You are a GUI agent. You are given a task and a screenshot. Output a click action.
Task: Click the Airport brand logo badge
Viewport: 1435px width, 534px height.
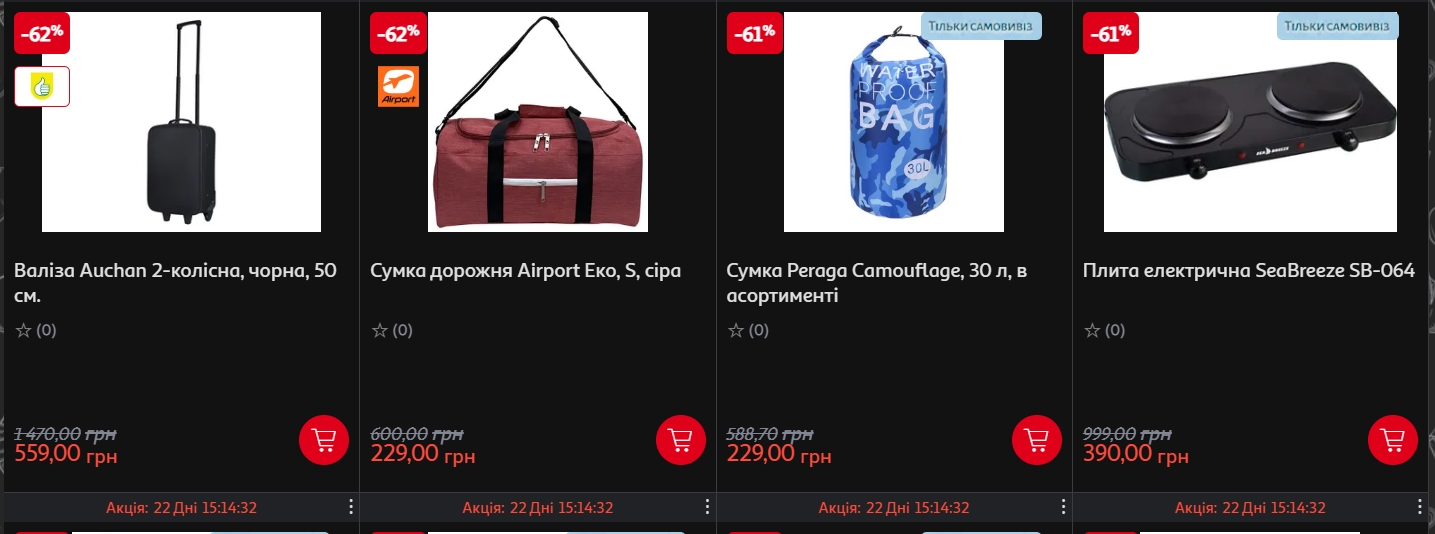click(x=398, y=86)
